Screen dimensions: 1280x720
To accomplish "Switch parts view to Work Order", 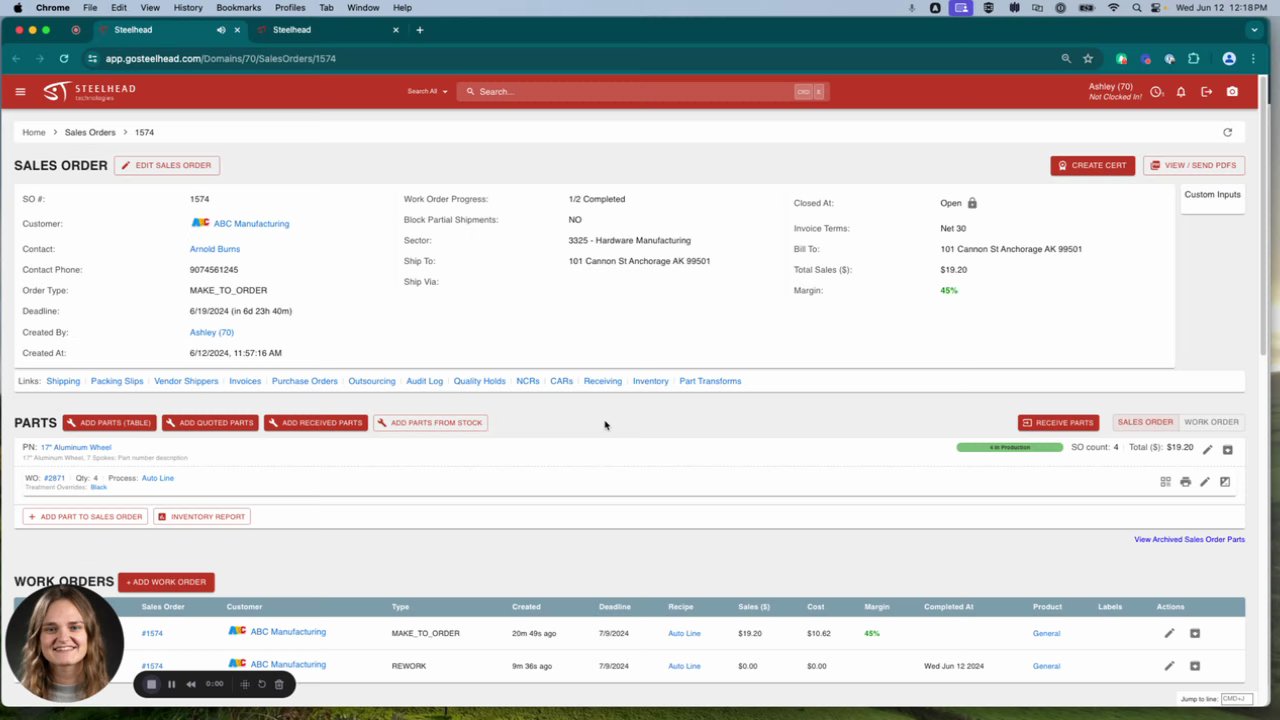I will point(1211,423).
